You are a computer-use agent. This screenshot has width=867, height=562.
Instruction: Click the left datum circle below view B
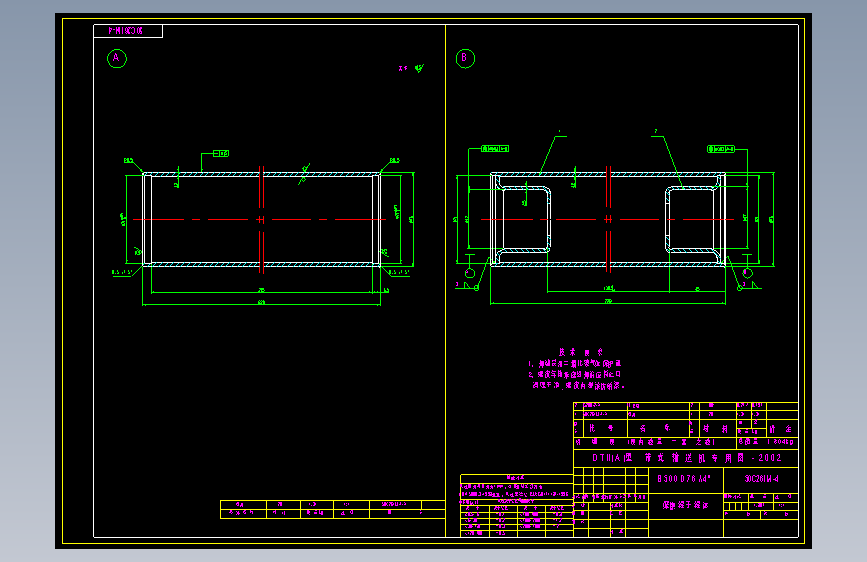[x=470, y=273]
